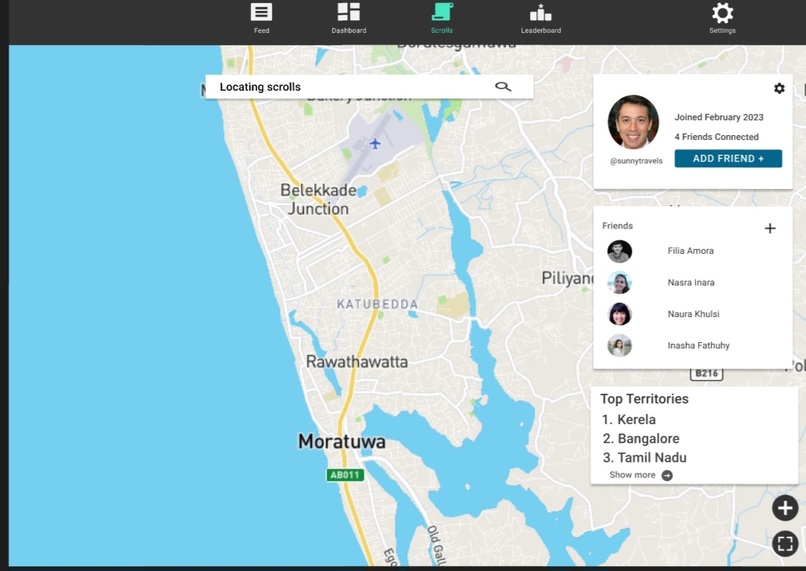Click the @sunnytravels username
806x571 pixels.
(636, 161)
